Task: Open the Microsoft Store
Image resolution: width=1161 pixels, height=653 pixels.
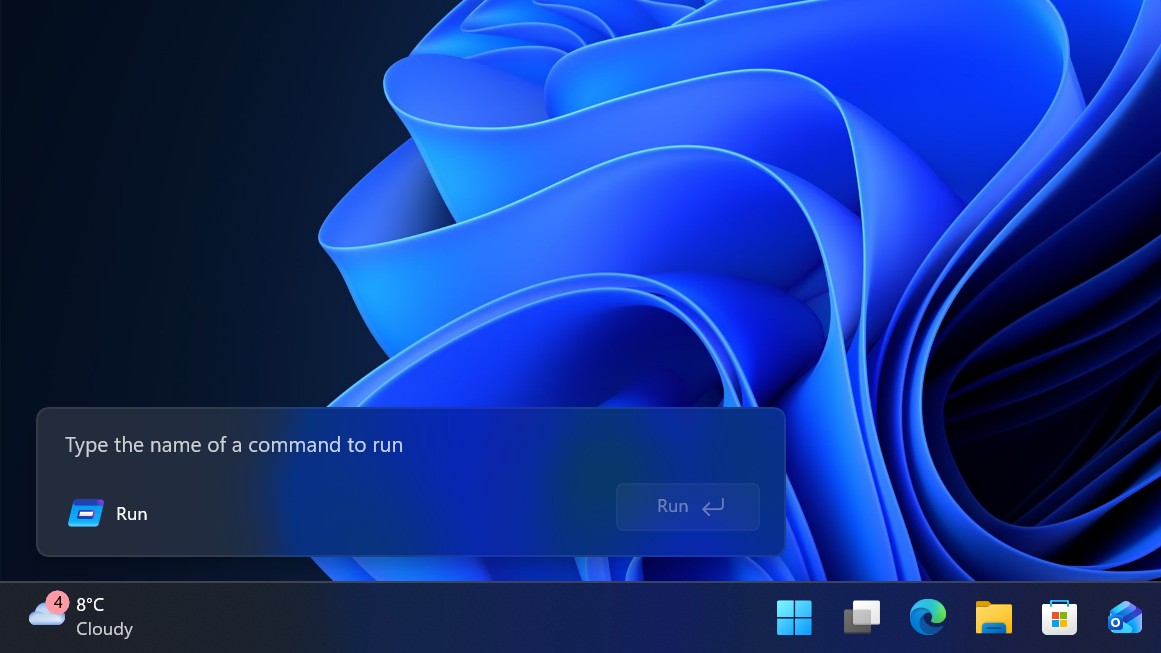Action: tap(1059, 617)
